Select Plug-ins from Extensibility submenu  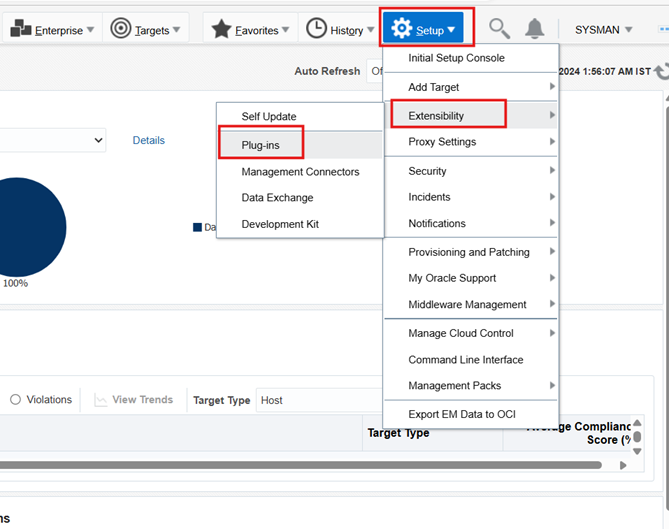pyautogui.click(x=260, y=145)
